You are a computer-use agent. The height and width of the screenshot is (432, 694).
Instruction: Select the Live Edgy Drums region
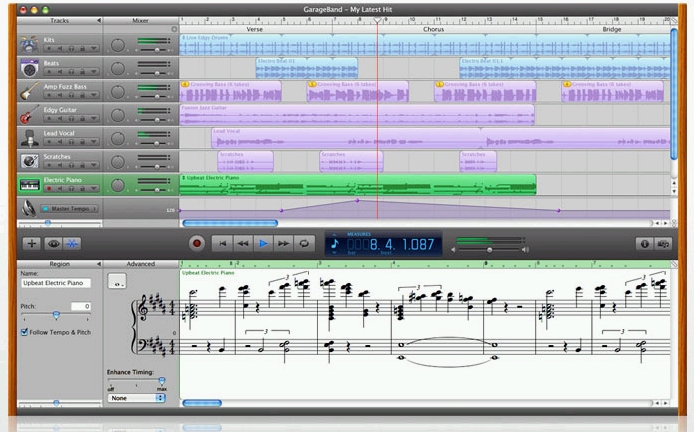[425, 45]
